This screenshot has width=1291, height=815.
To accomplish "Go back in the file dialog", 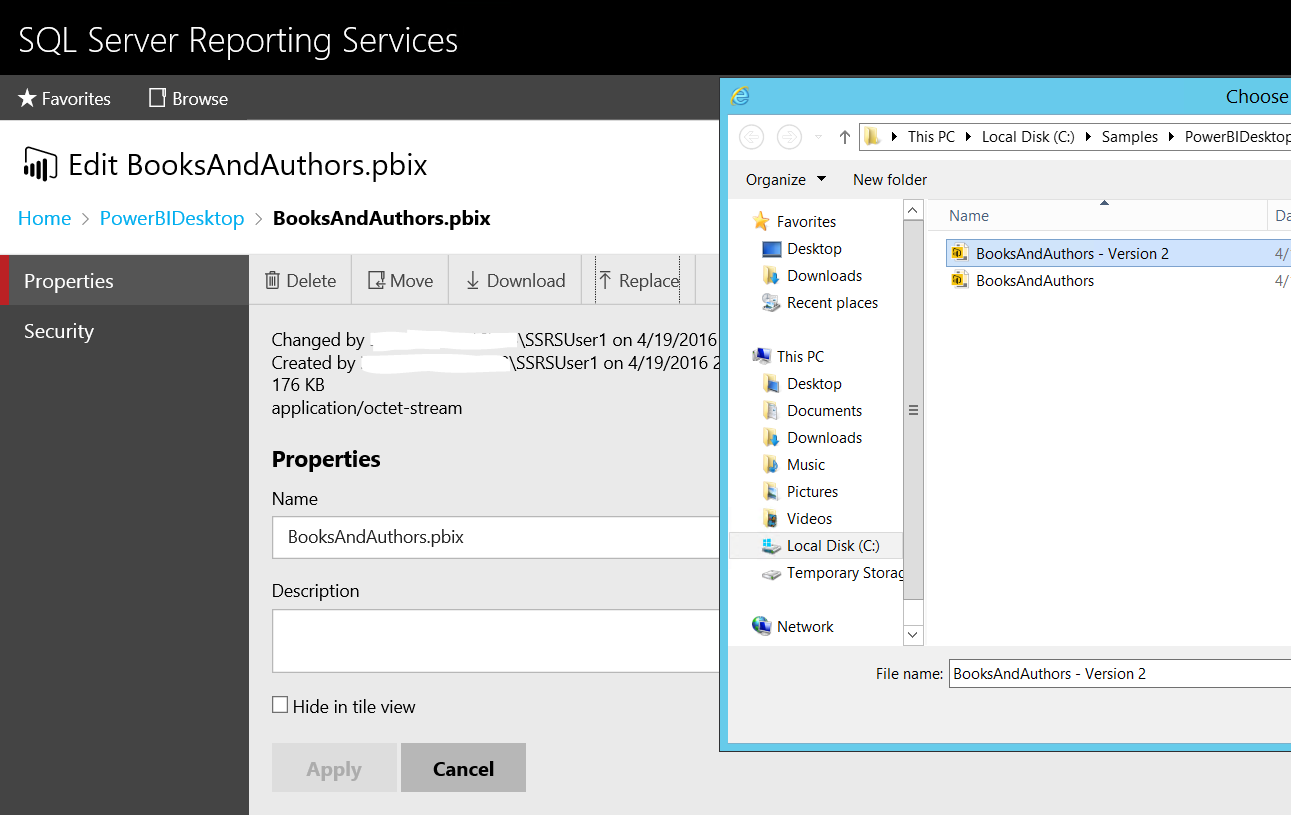I will (x=752, y=136).
